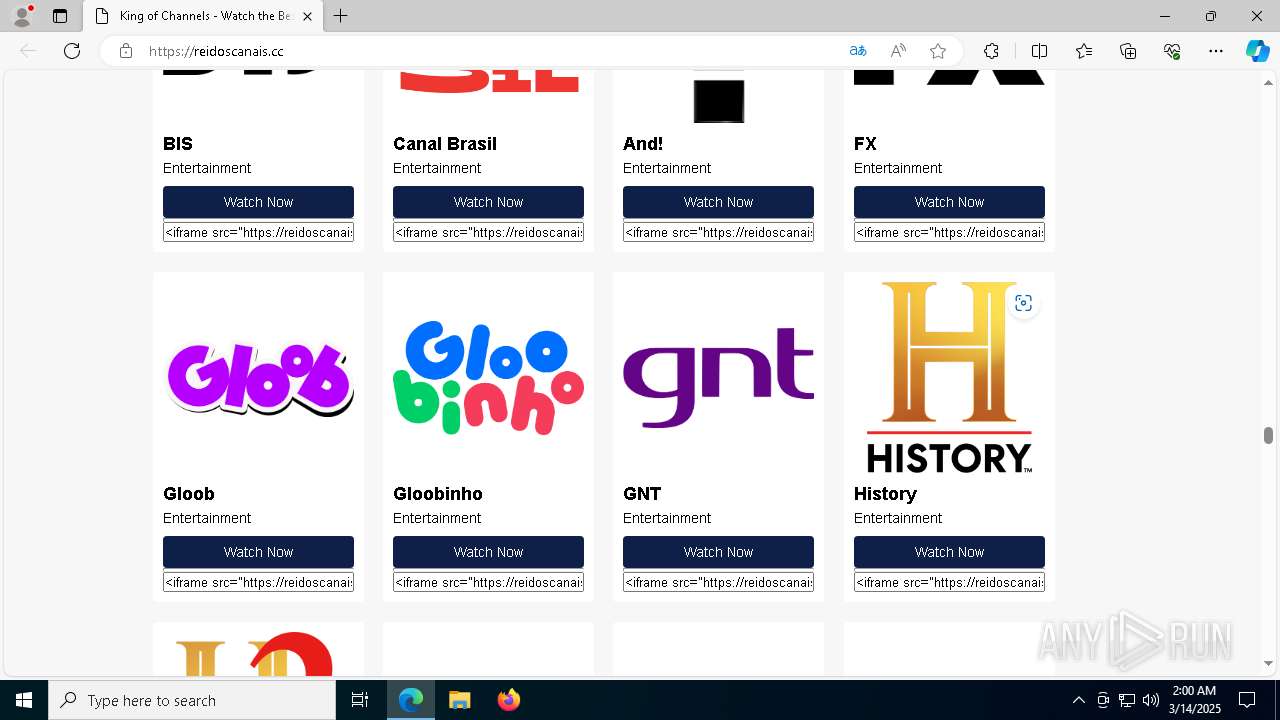Click the History channel logo

click(x=949, y=378)
